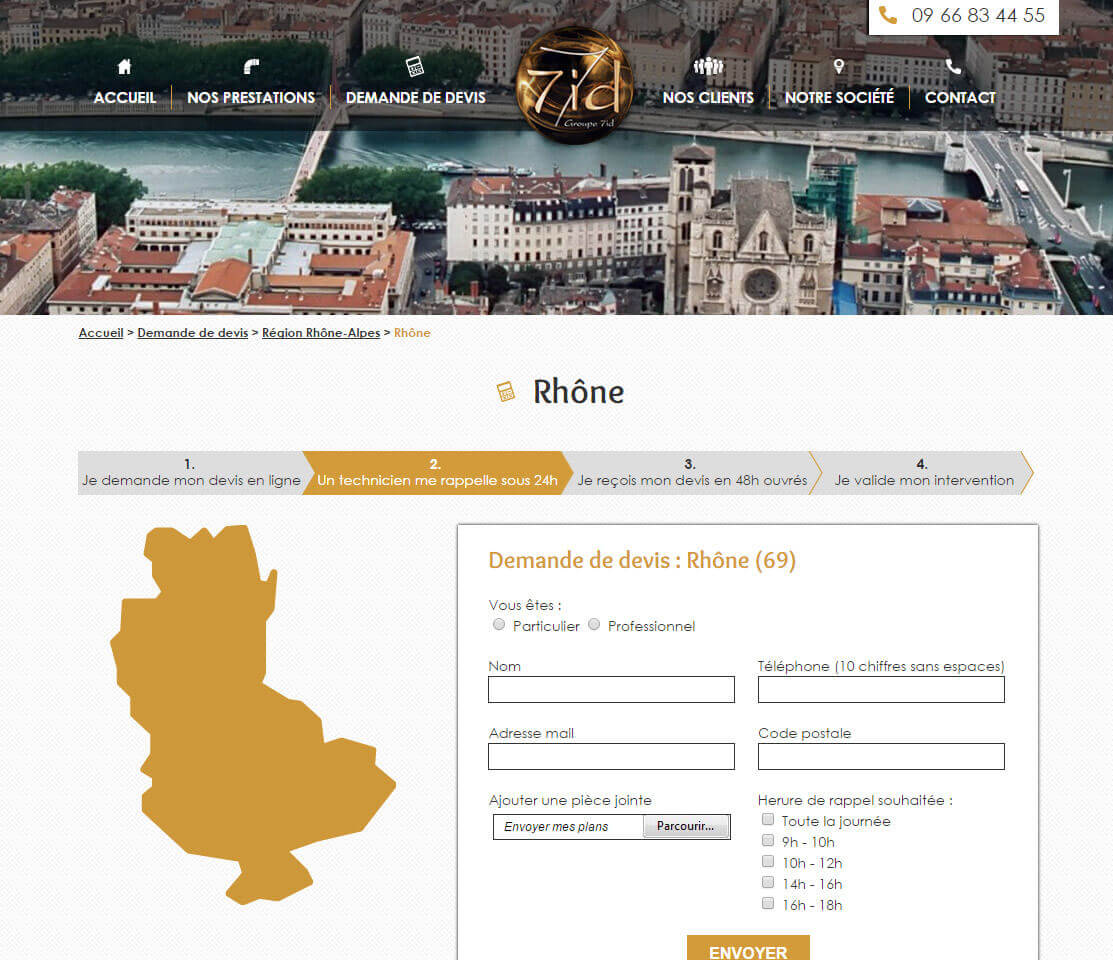This screenshot has height=960, width=1113.
Task: Click the Téléphone input field
Action: click(x=881, y=689)
